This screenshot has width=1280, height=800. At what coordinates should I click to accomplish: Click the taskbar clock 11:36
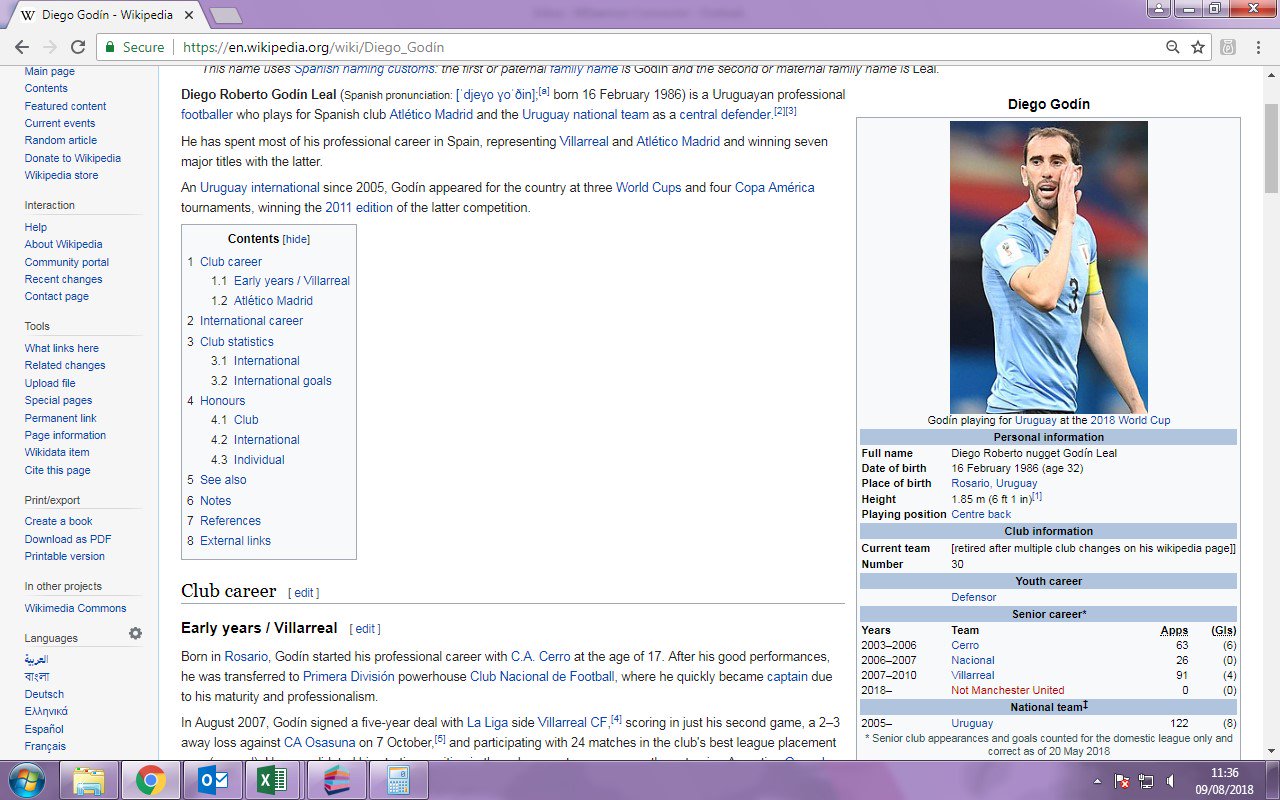(x=1224, y=773)
